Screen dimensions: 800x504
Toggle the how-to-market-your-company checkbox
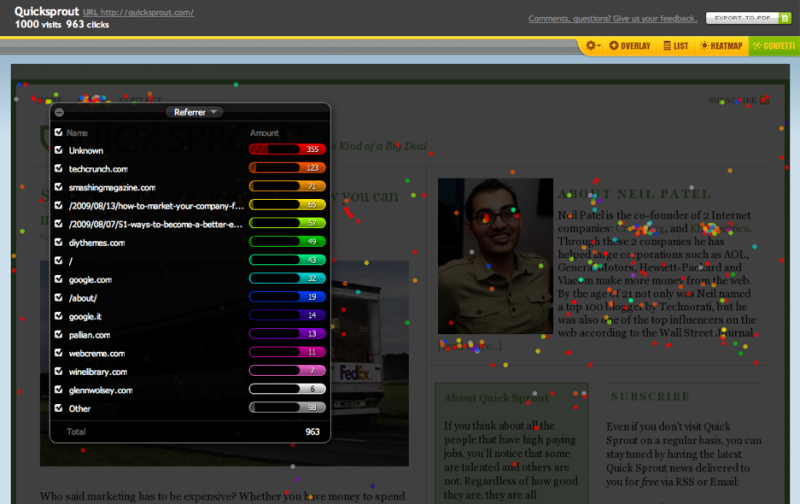click(x=59, y=205)
